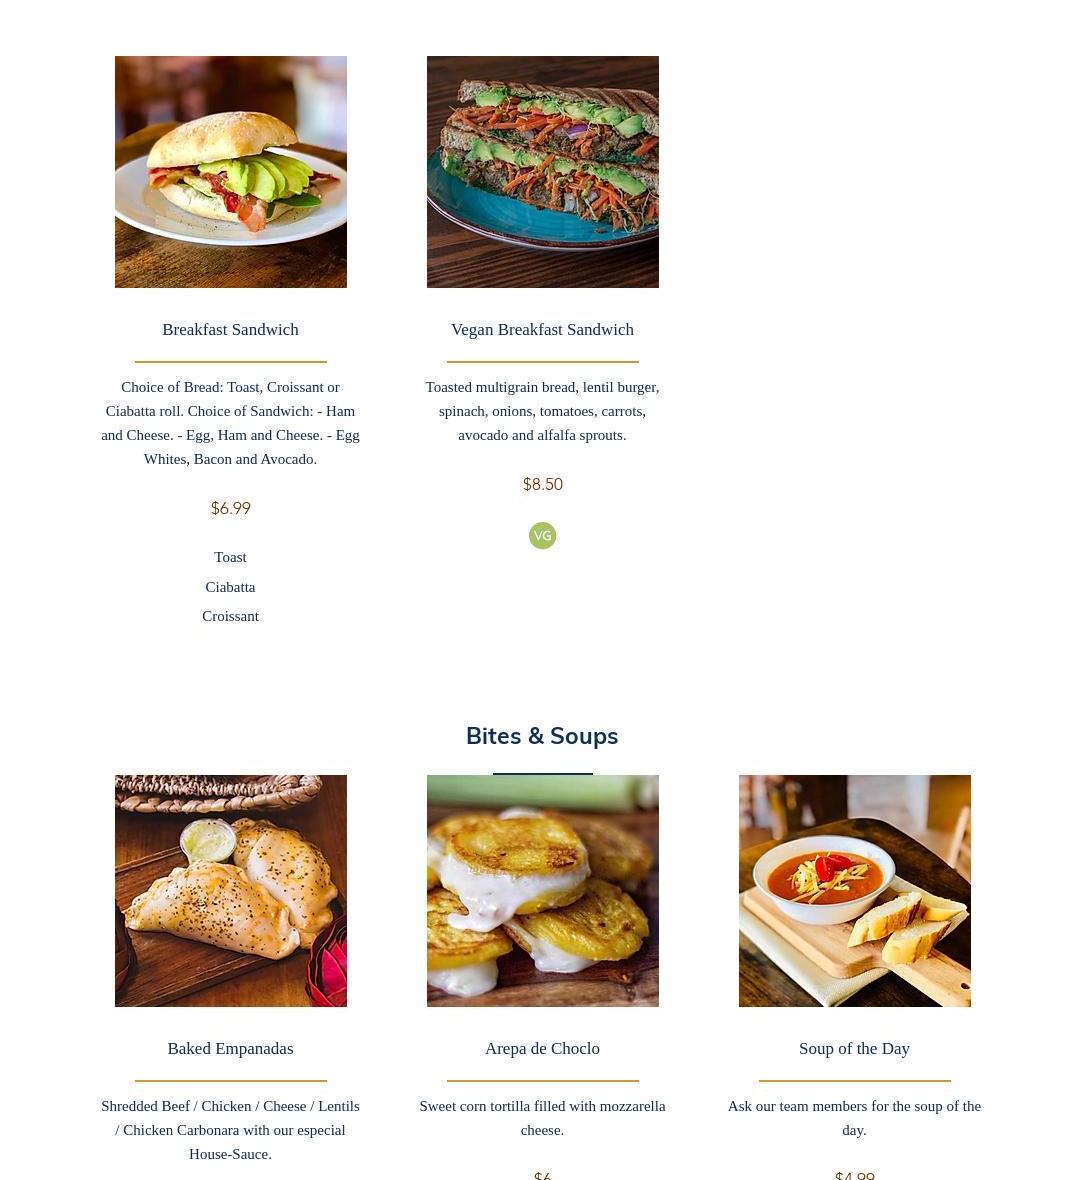This screenshot has width=1086, height=1180.
Task: View the Soup of the Day image
Action: 854,891
